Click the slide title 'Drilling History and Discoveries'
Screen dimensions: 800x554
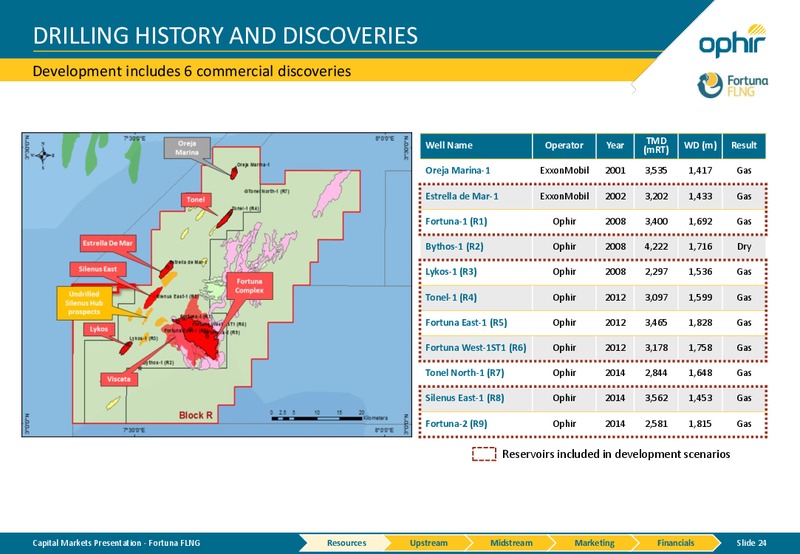tap(225, 36)
